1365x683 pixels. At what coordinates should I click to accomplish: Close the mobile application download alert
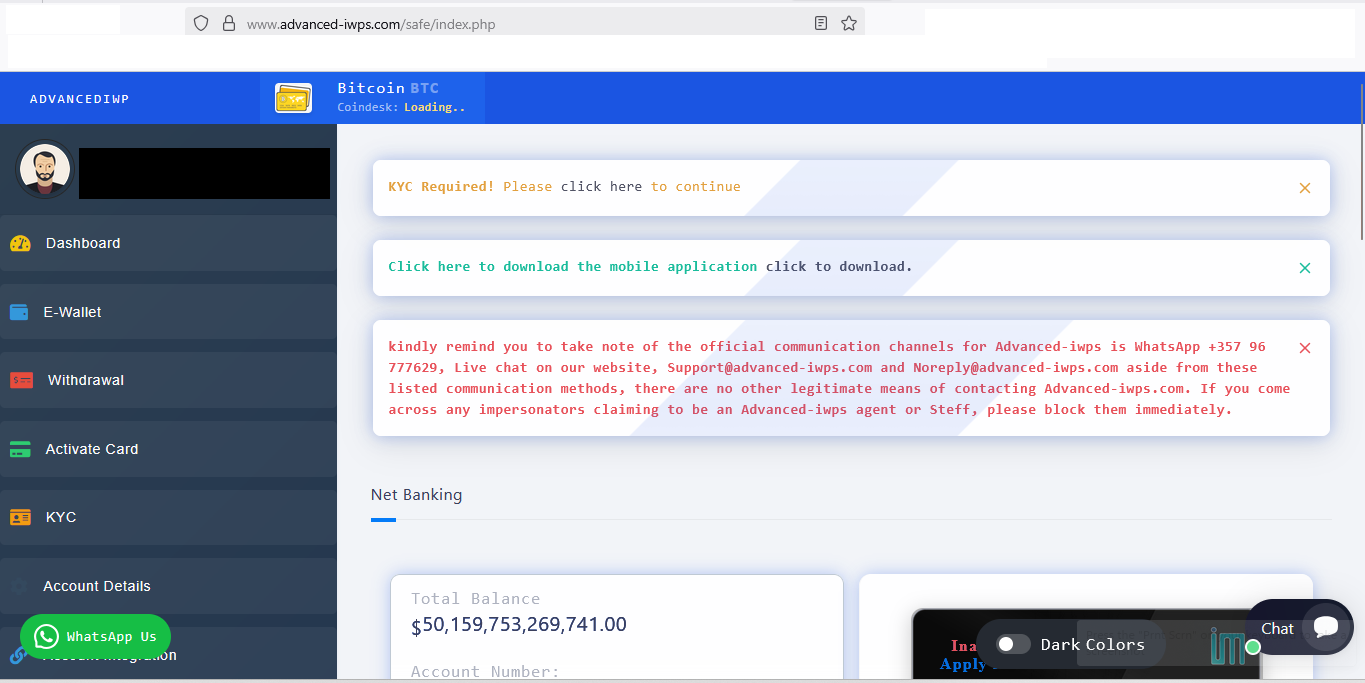click(1304, 268)
